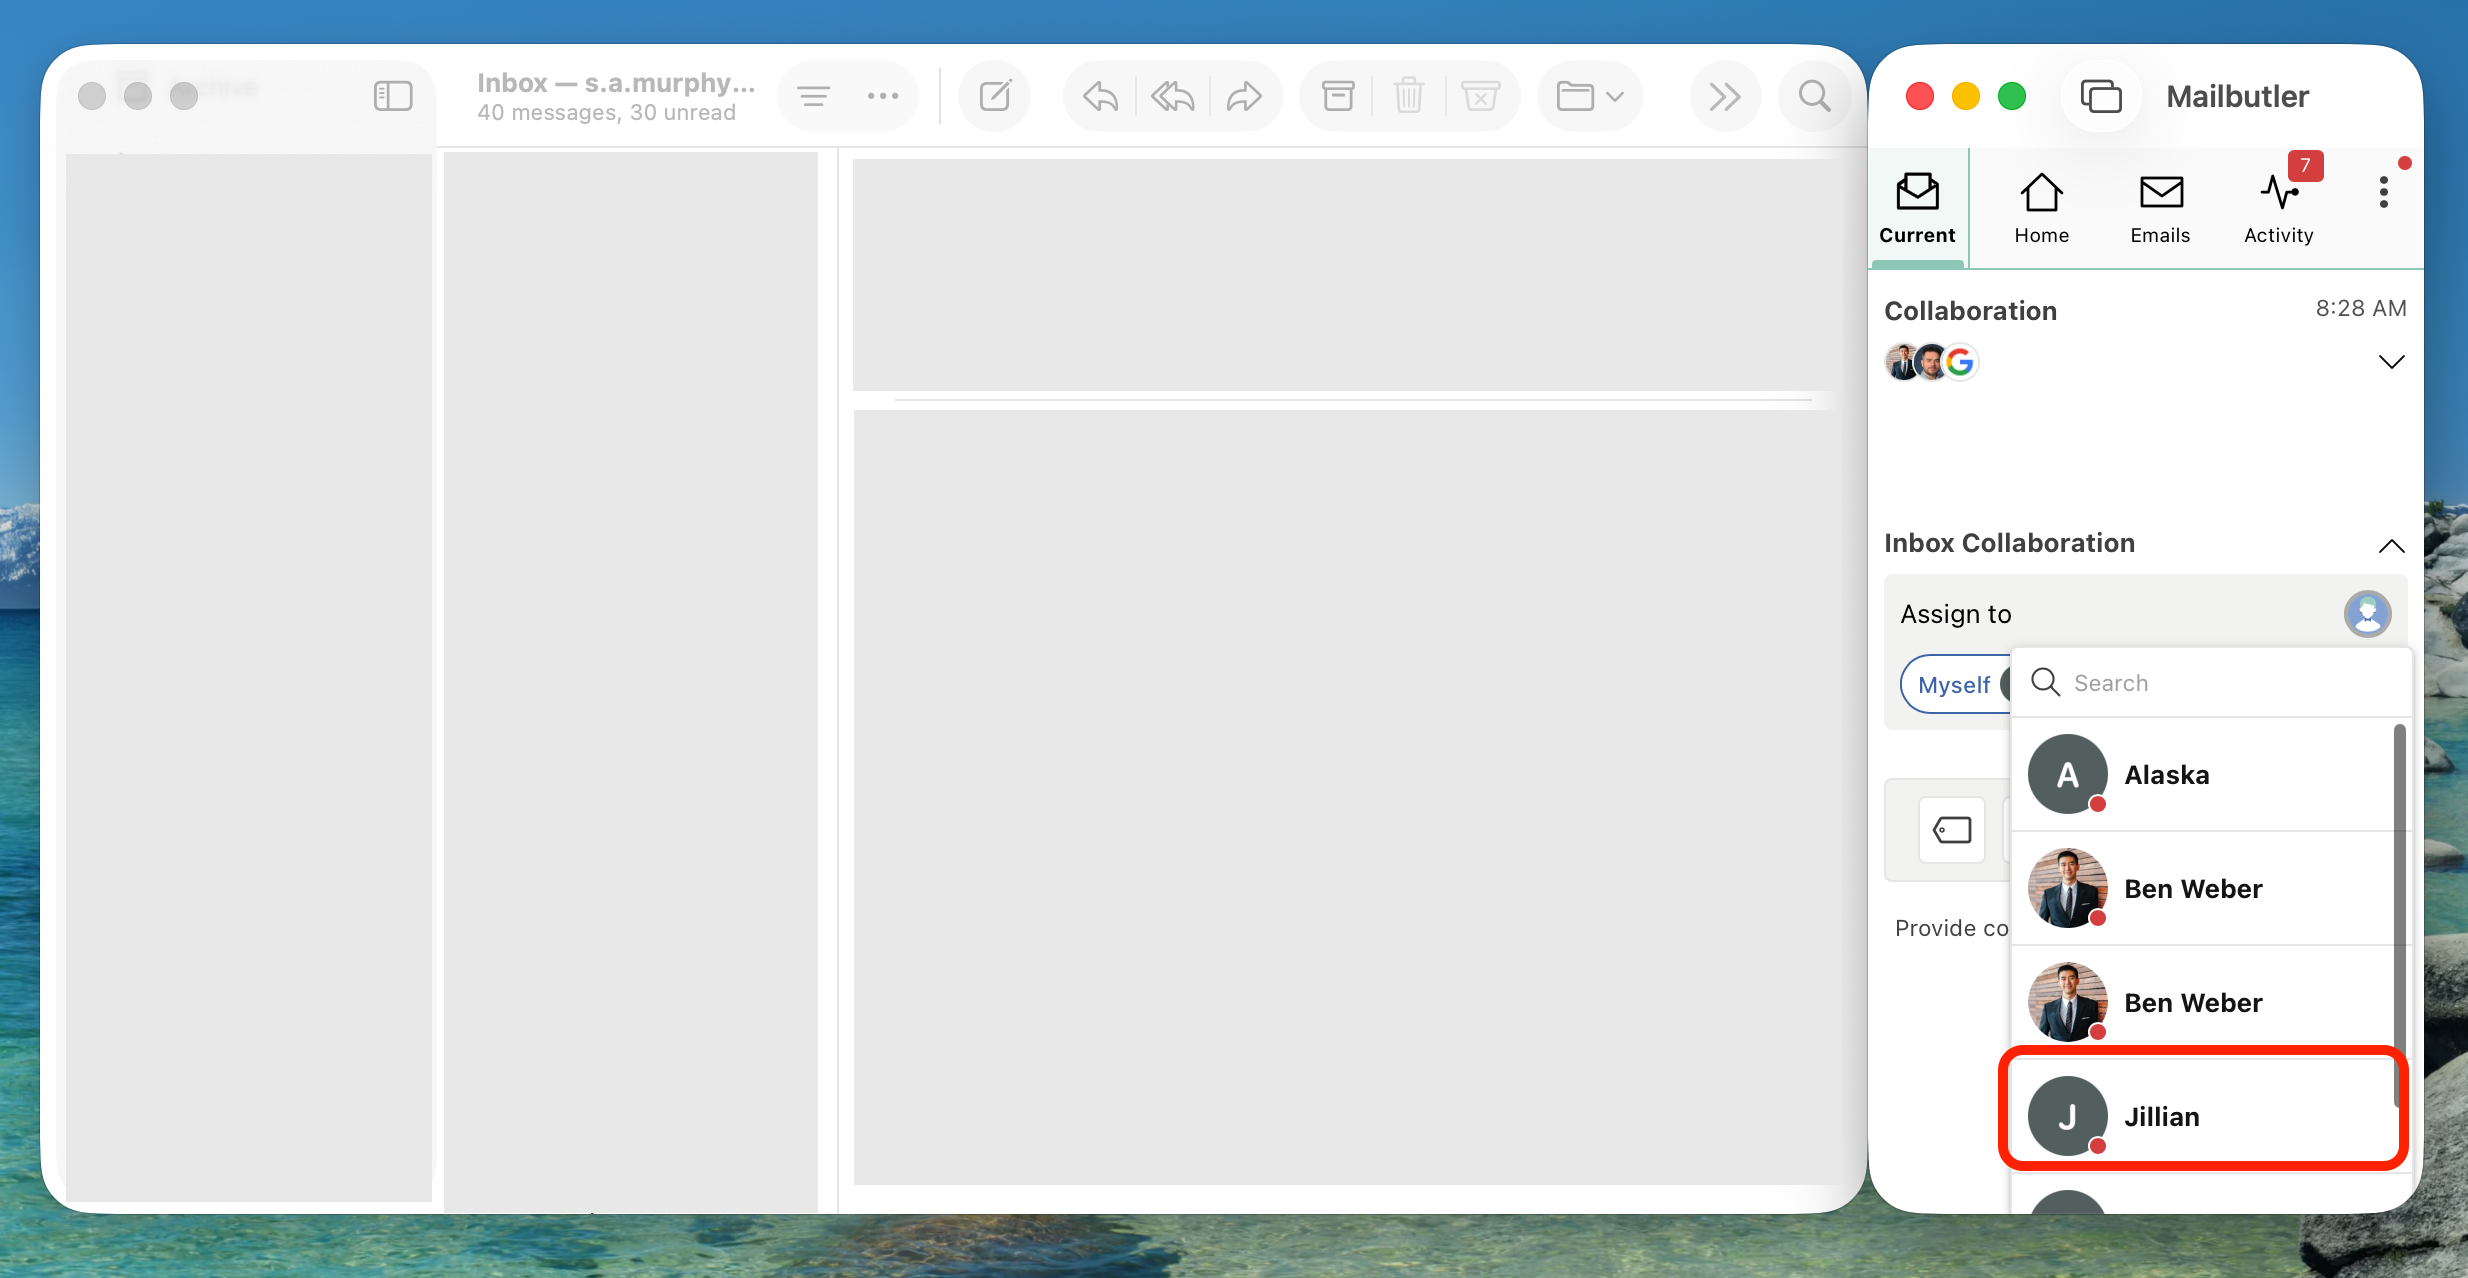Switch to the Current tab
This screenshot has width=2468, height=1278.
click(x=1917, y=208)
